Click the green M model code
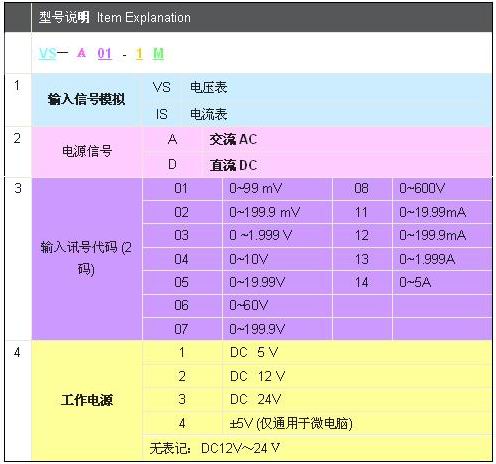 158,54
